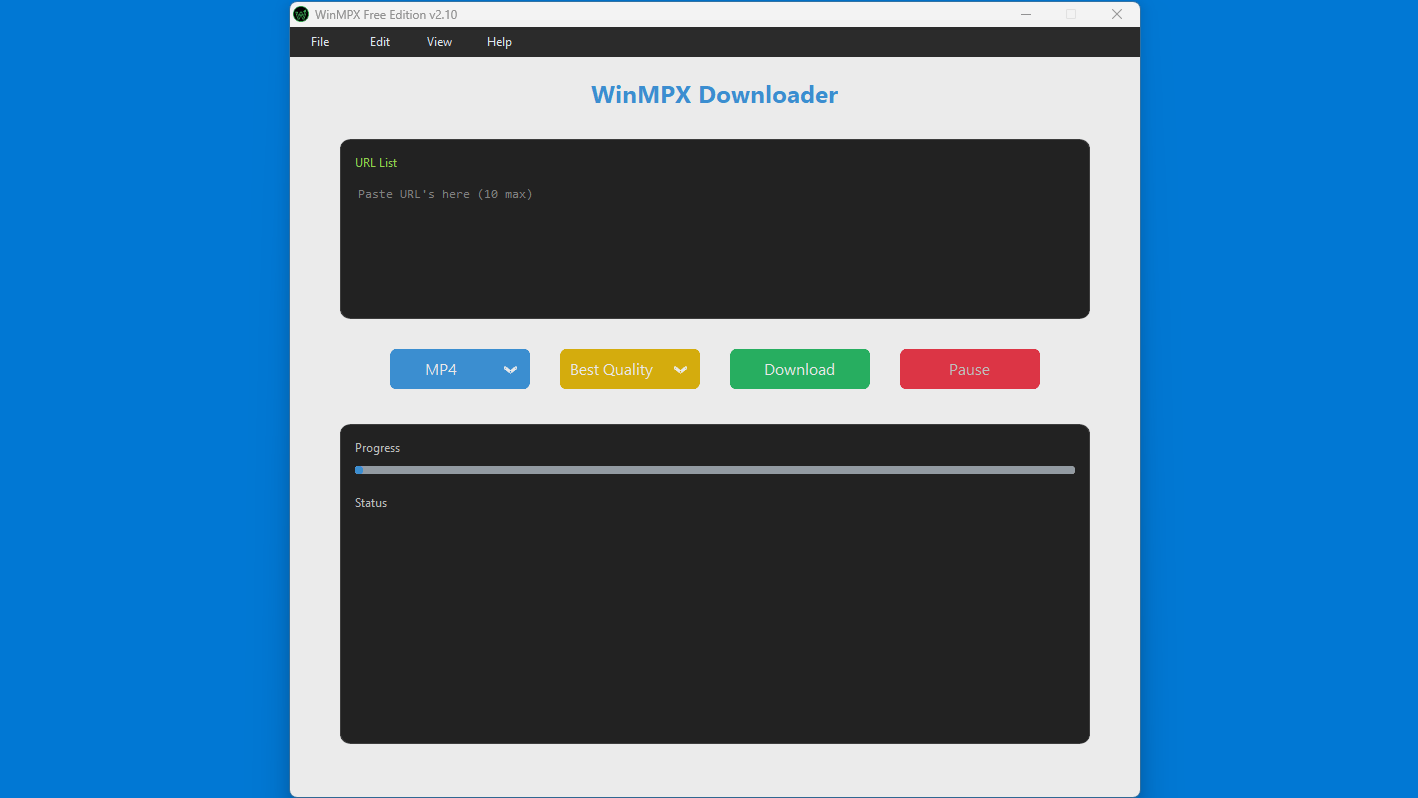The height and width of the screenshot is (798, 1418).
Task: Click the download progress bar
Action: [714, 469]
